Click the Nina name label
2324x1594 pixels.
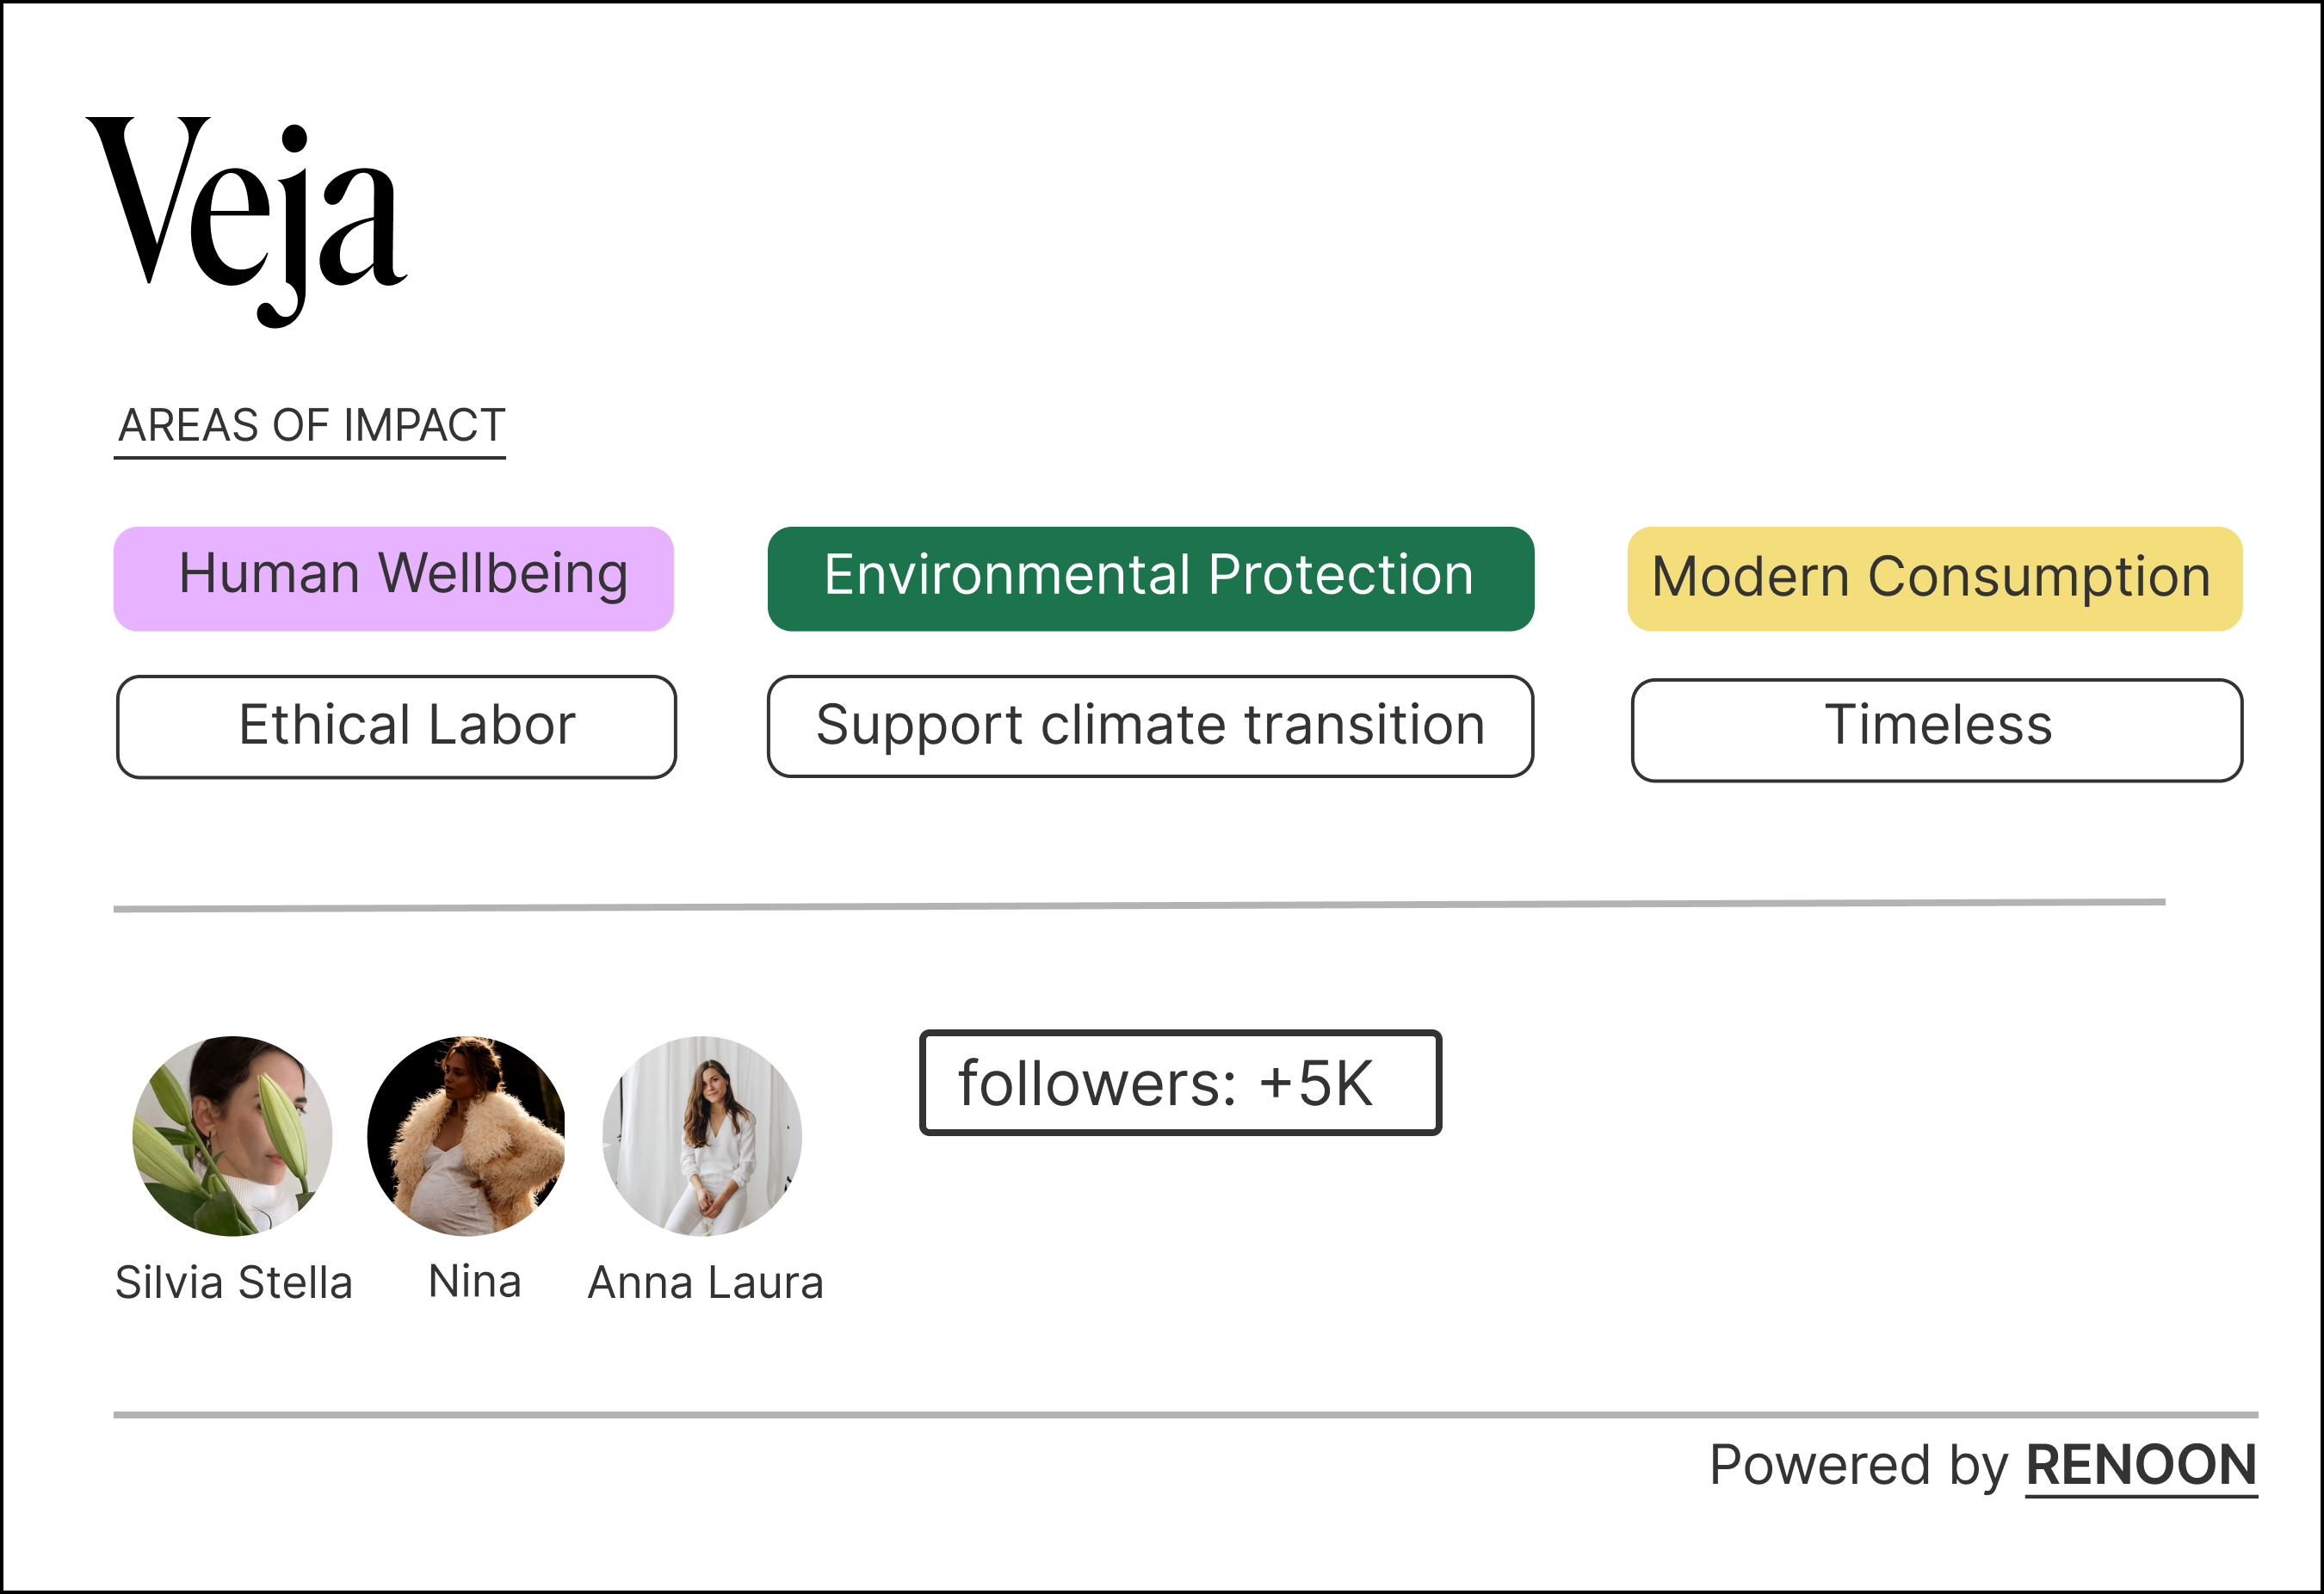click(474, 1281)
